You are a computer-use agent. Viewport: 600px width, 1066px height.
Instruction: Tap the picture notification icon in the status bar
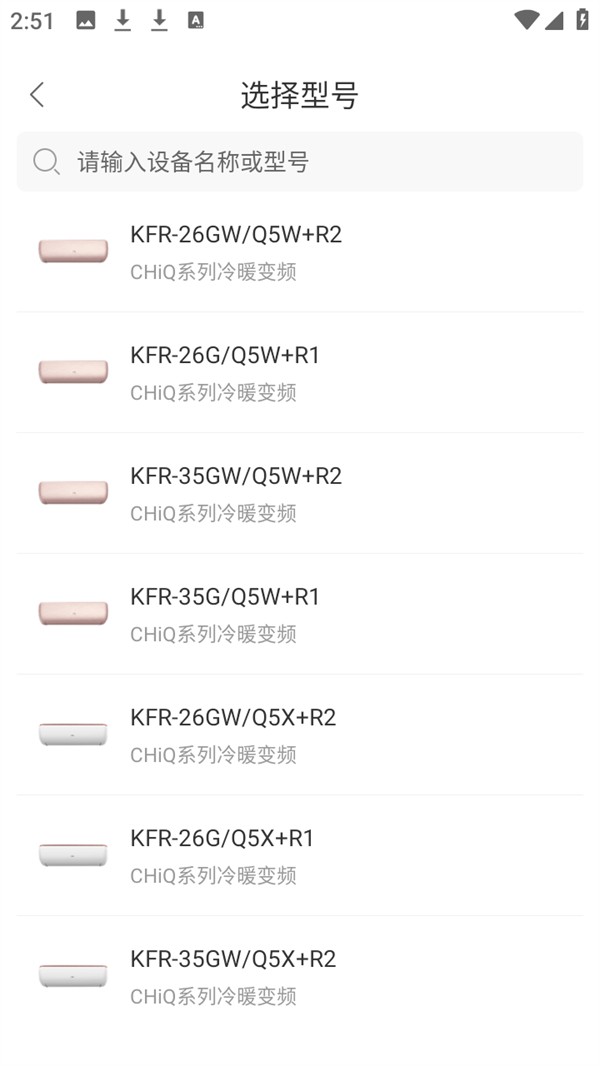tap(84, 19)
